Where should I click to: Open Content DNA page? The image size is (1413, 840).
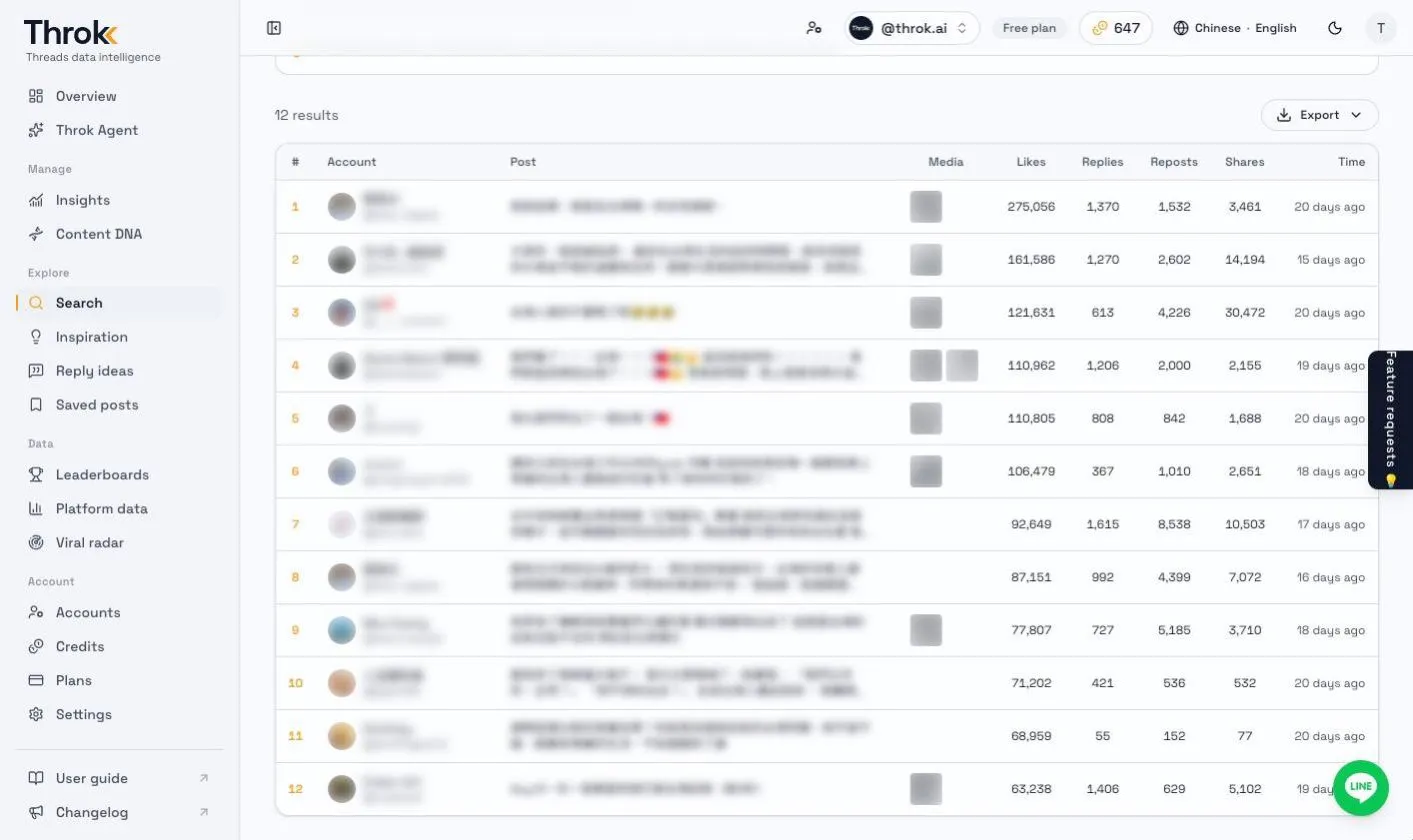click(120, 234)
